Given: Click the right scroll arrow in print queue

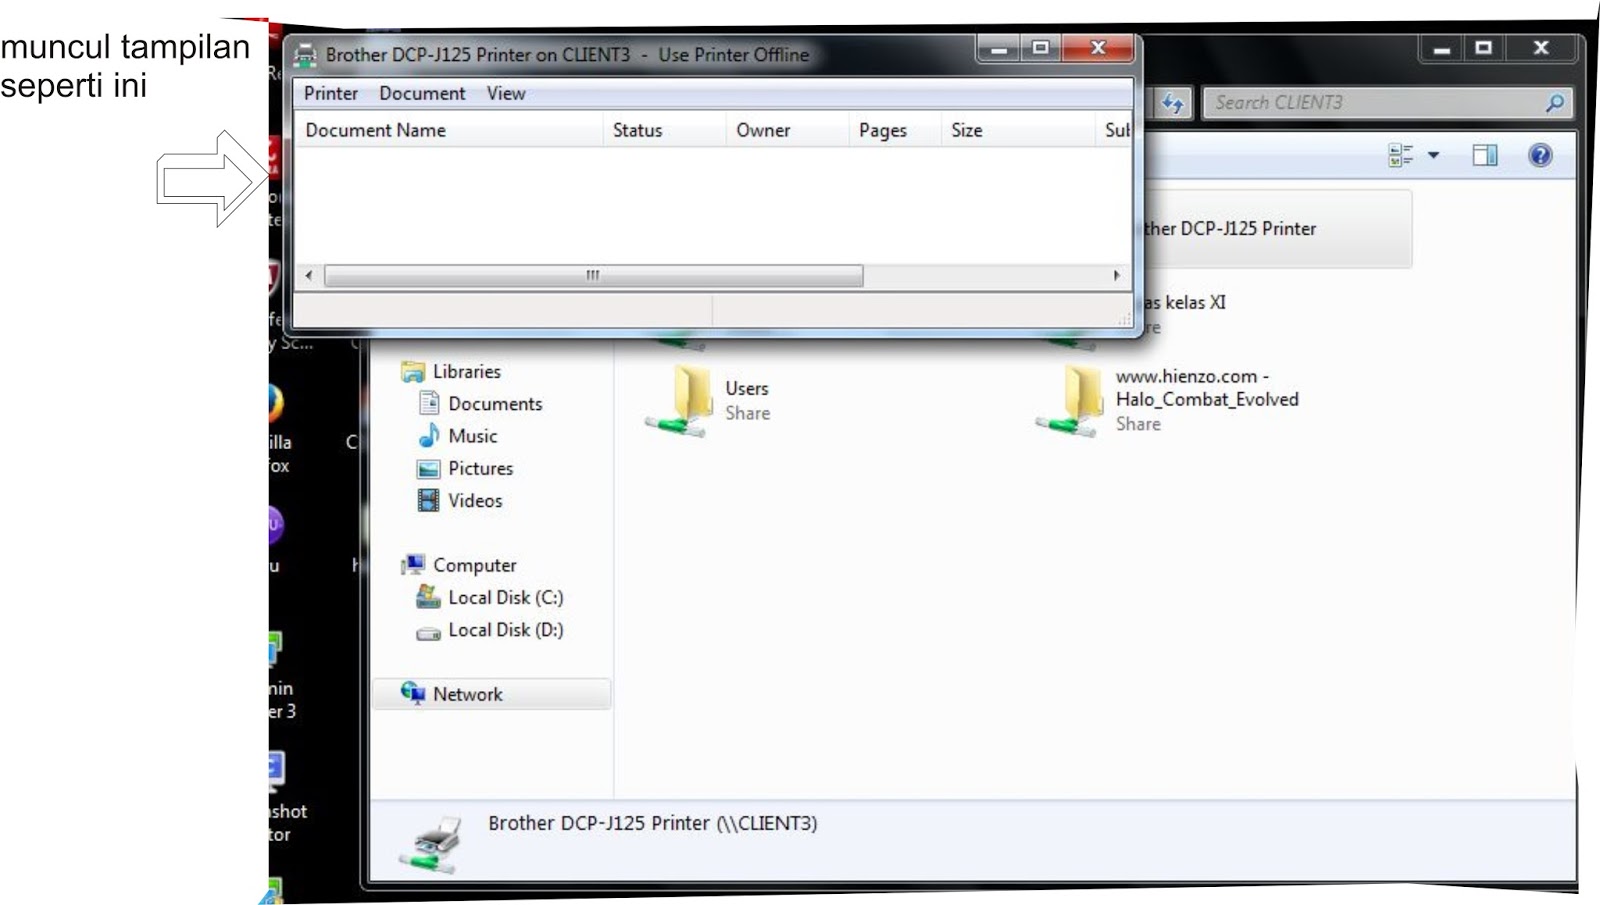Looking at the screenshot, I should pyautogui.click(x=1117, y=275).
